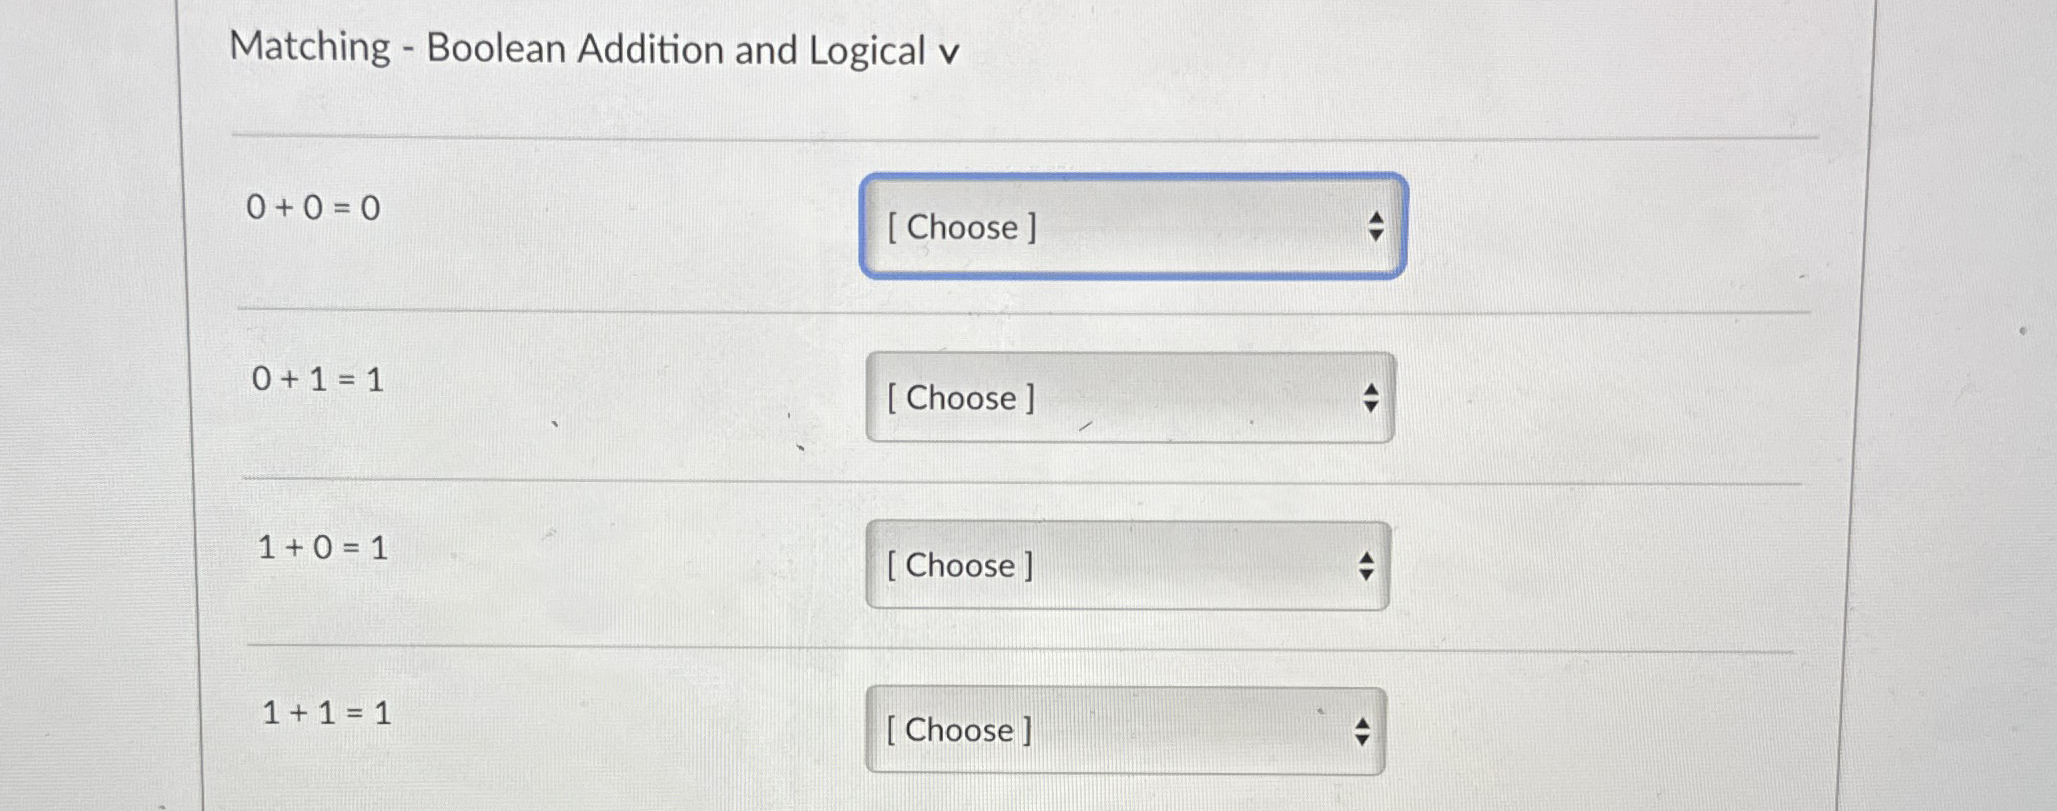Screen dimensions: 2057x811
Task: Click the stepper arrows beside last Choose dropdown
Action: [x=1361, y=731]
